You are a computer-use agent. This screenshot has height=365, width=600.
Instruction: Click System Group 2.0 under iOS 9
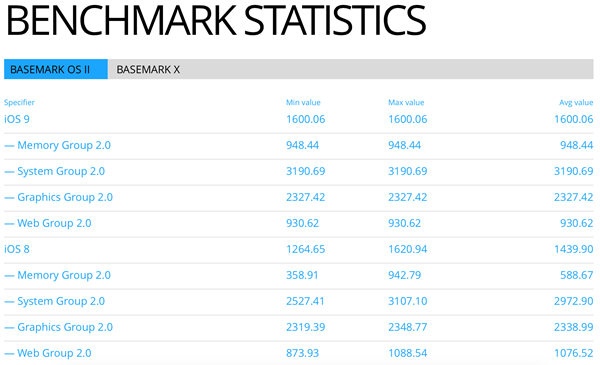[61, 171]
